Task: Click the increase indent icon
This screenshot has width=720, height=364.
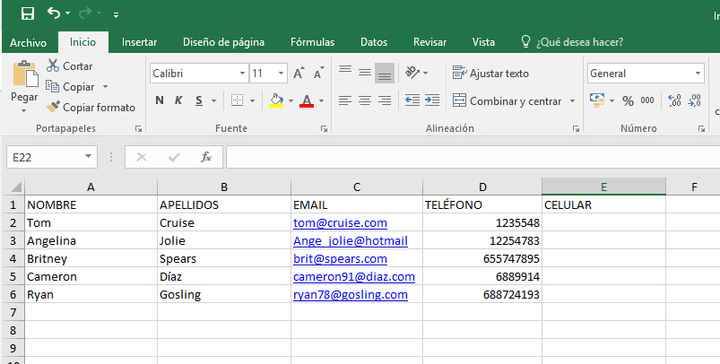Action: (x=432, y=101)
